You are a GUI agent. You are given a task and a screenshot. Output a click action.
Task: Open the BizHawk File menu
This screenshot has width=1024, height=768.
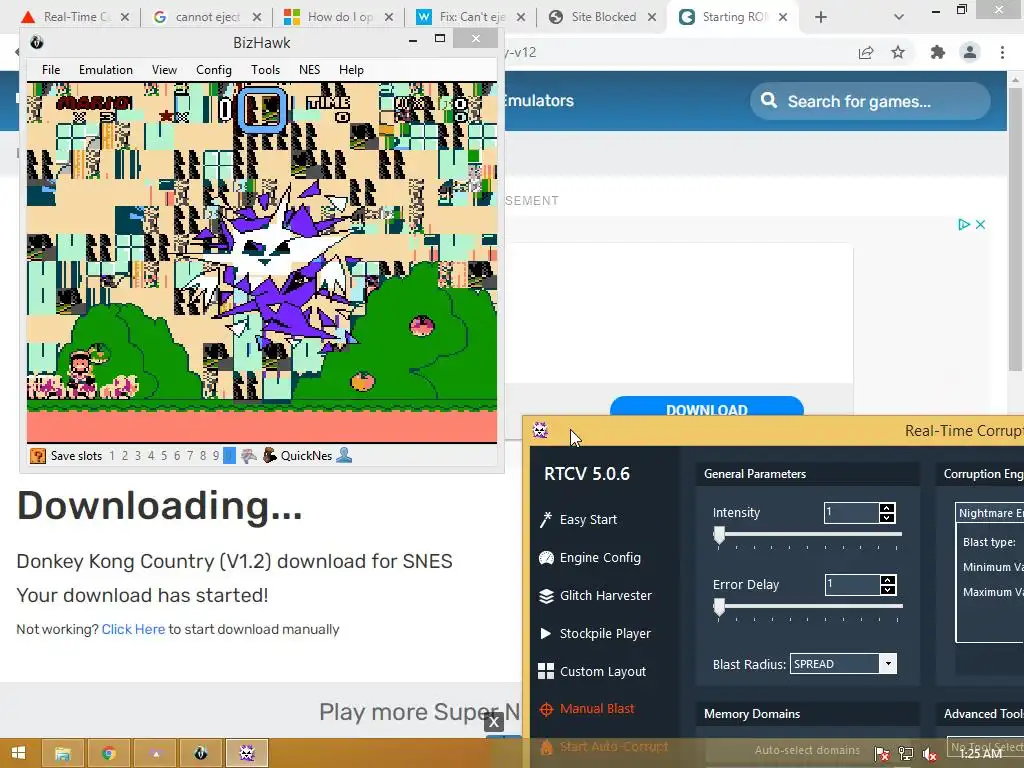tap(51, 70)
